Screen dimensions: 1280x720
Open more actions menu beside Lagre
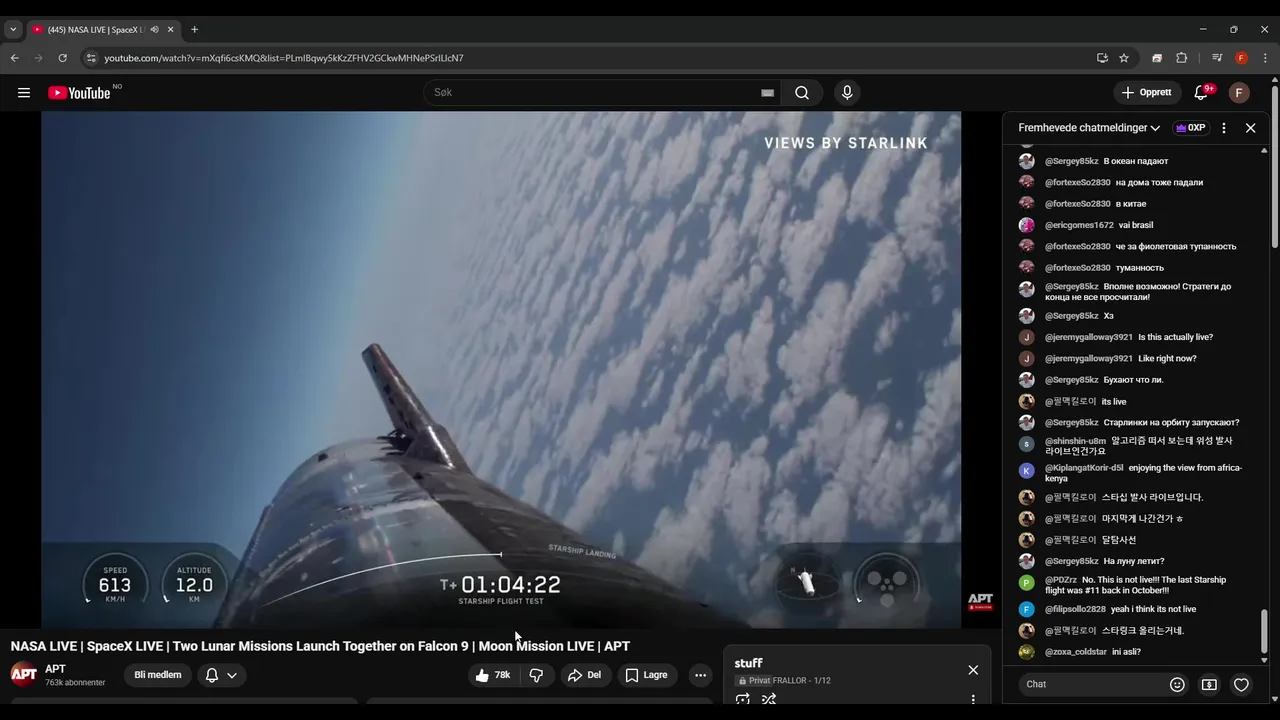(x=700, y=675)
